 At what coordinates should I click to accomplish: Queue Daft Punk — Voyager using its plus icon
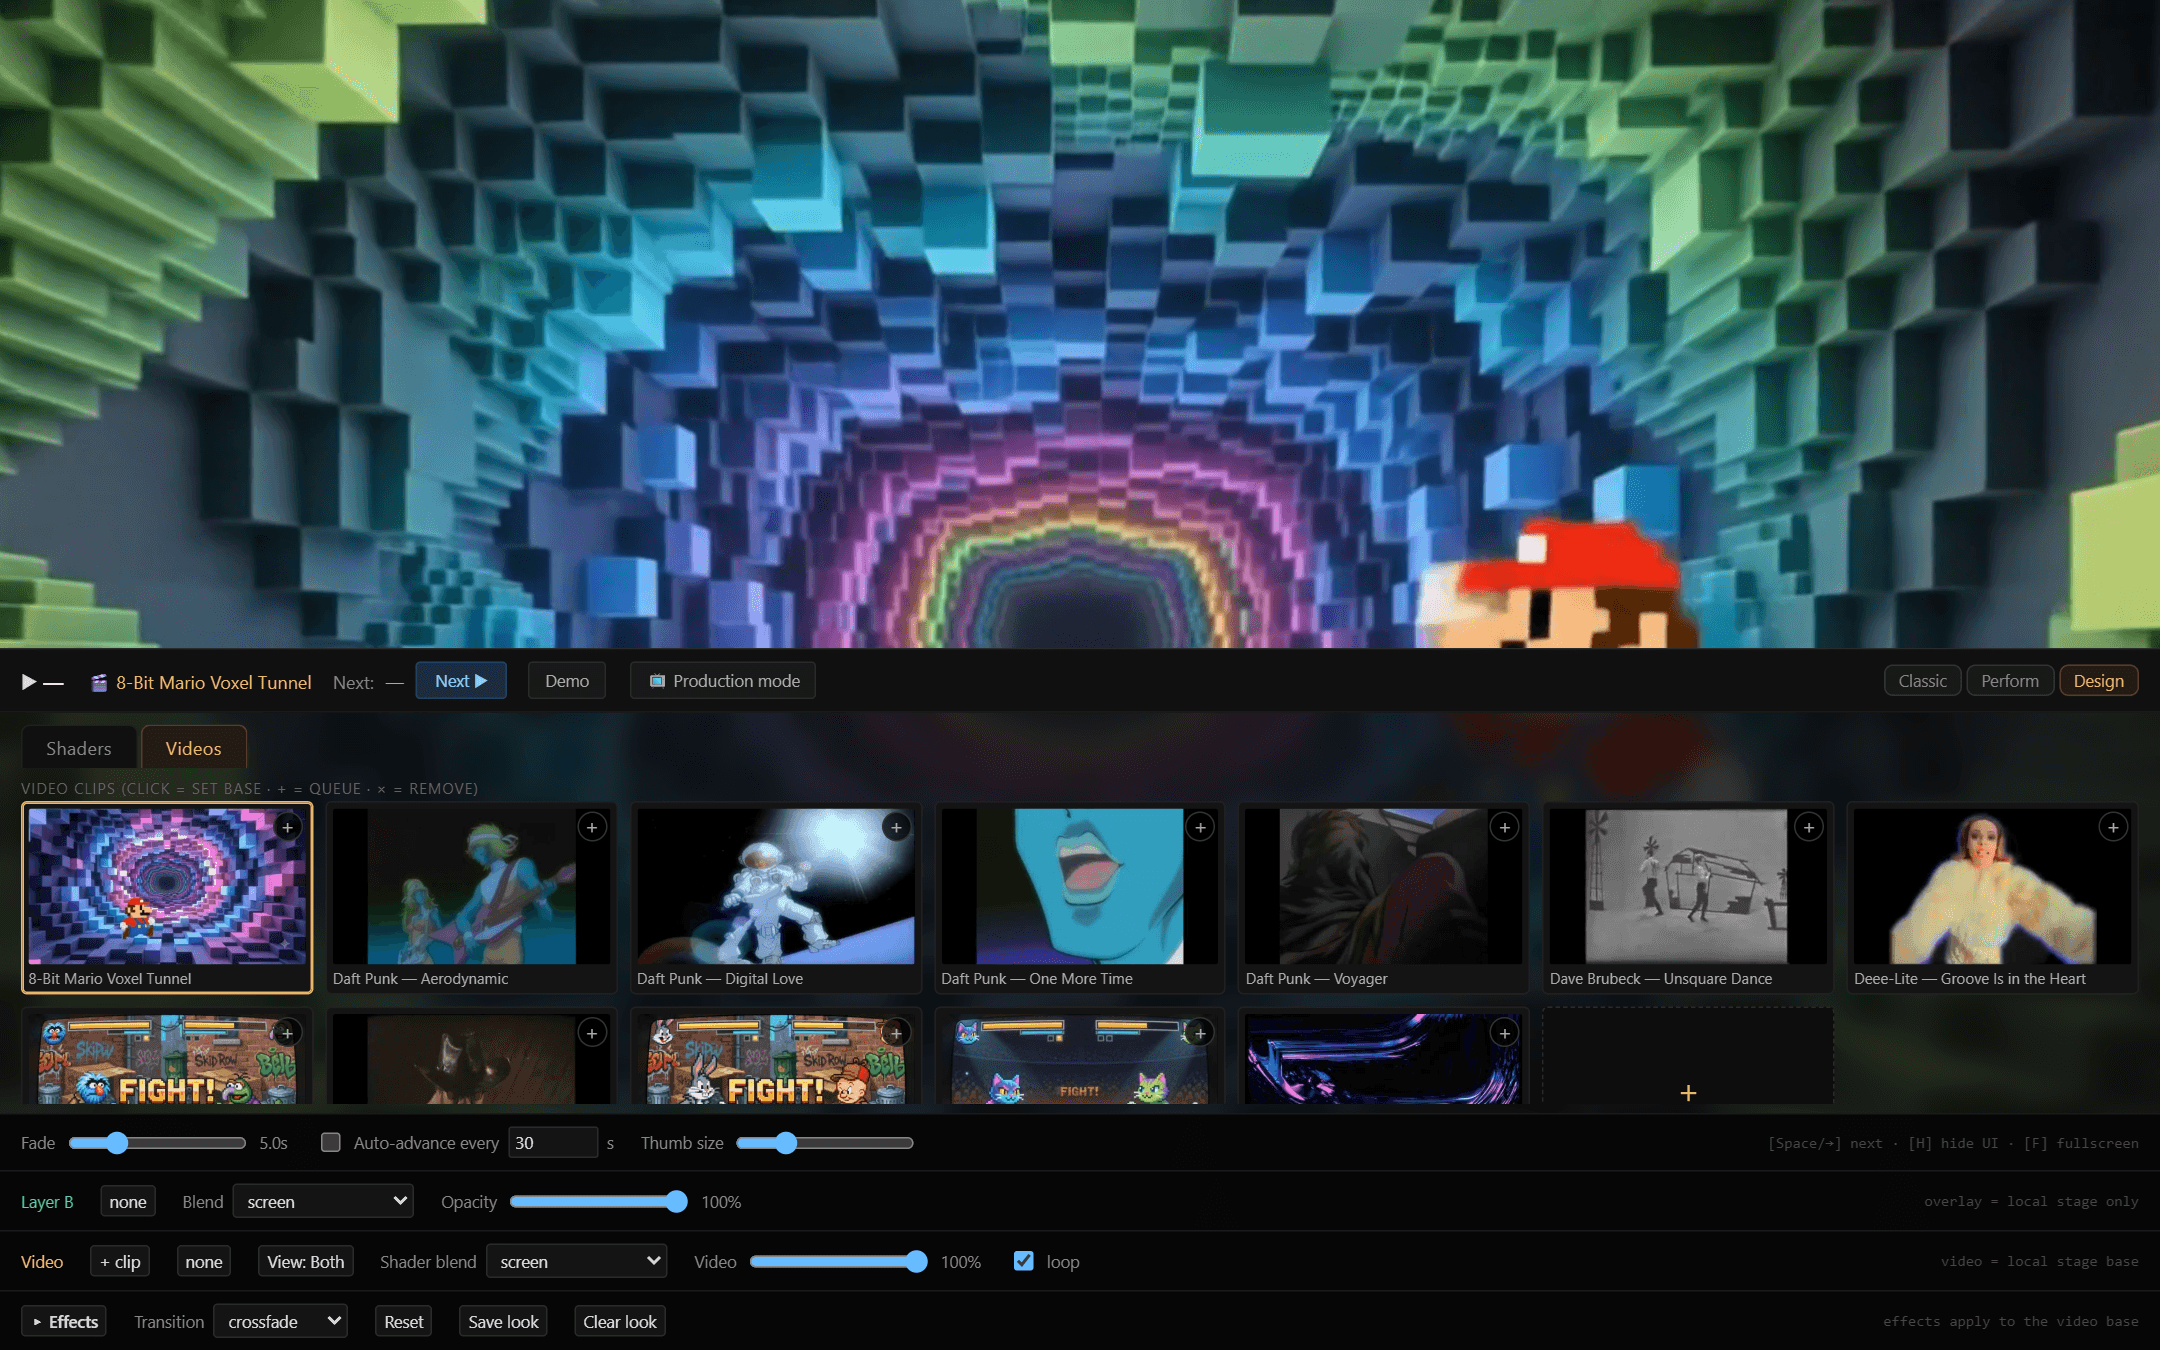(1504, 827)
